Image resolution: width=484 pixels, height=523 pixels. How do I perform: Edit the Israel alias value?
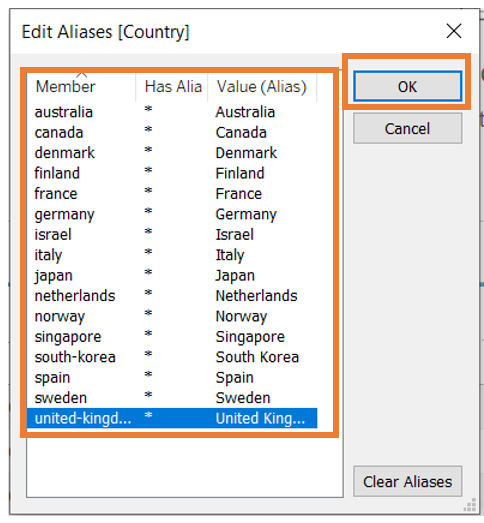[x=234, y=234]
